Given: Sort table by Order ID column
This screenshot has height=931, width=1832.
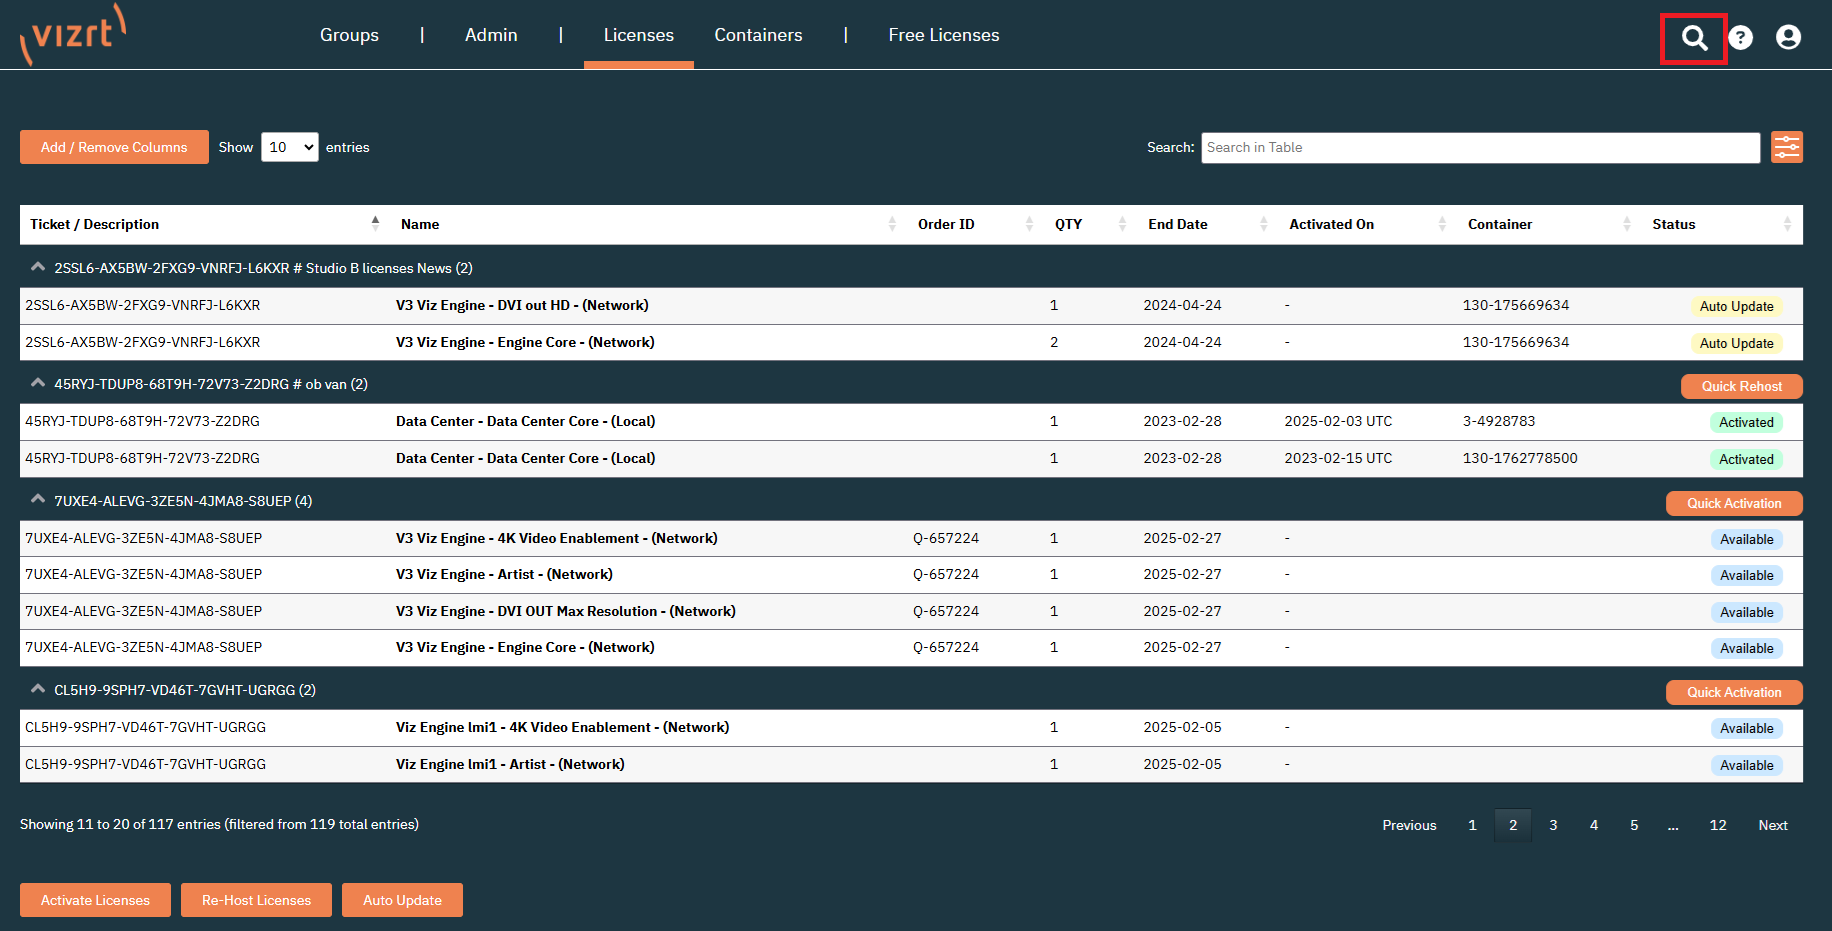Looking at the screenshot, I should pyautogui.click(x=976, y=224).
